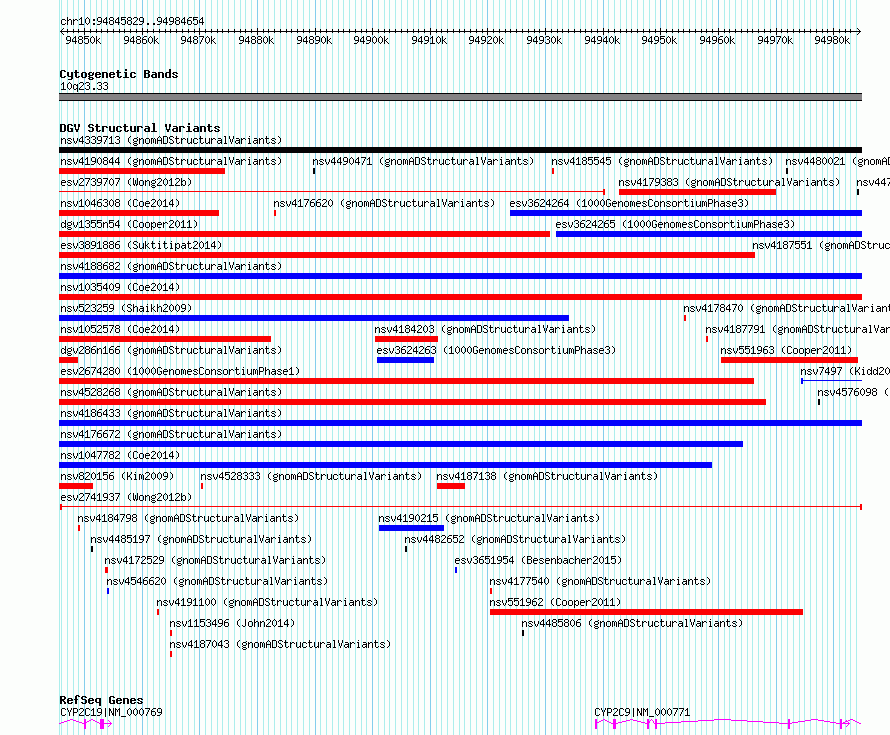Select the CYP2C19 NM_000769 gene label

(111, 712)
